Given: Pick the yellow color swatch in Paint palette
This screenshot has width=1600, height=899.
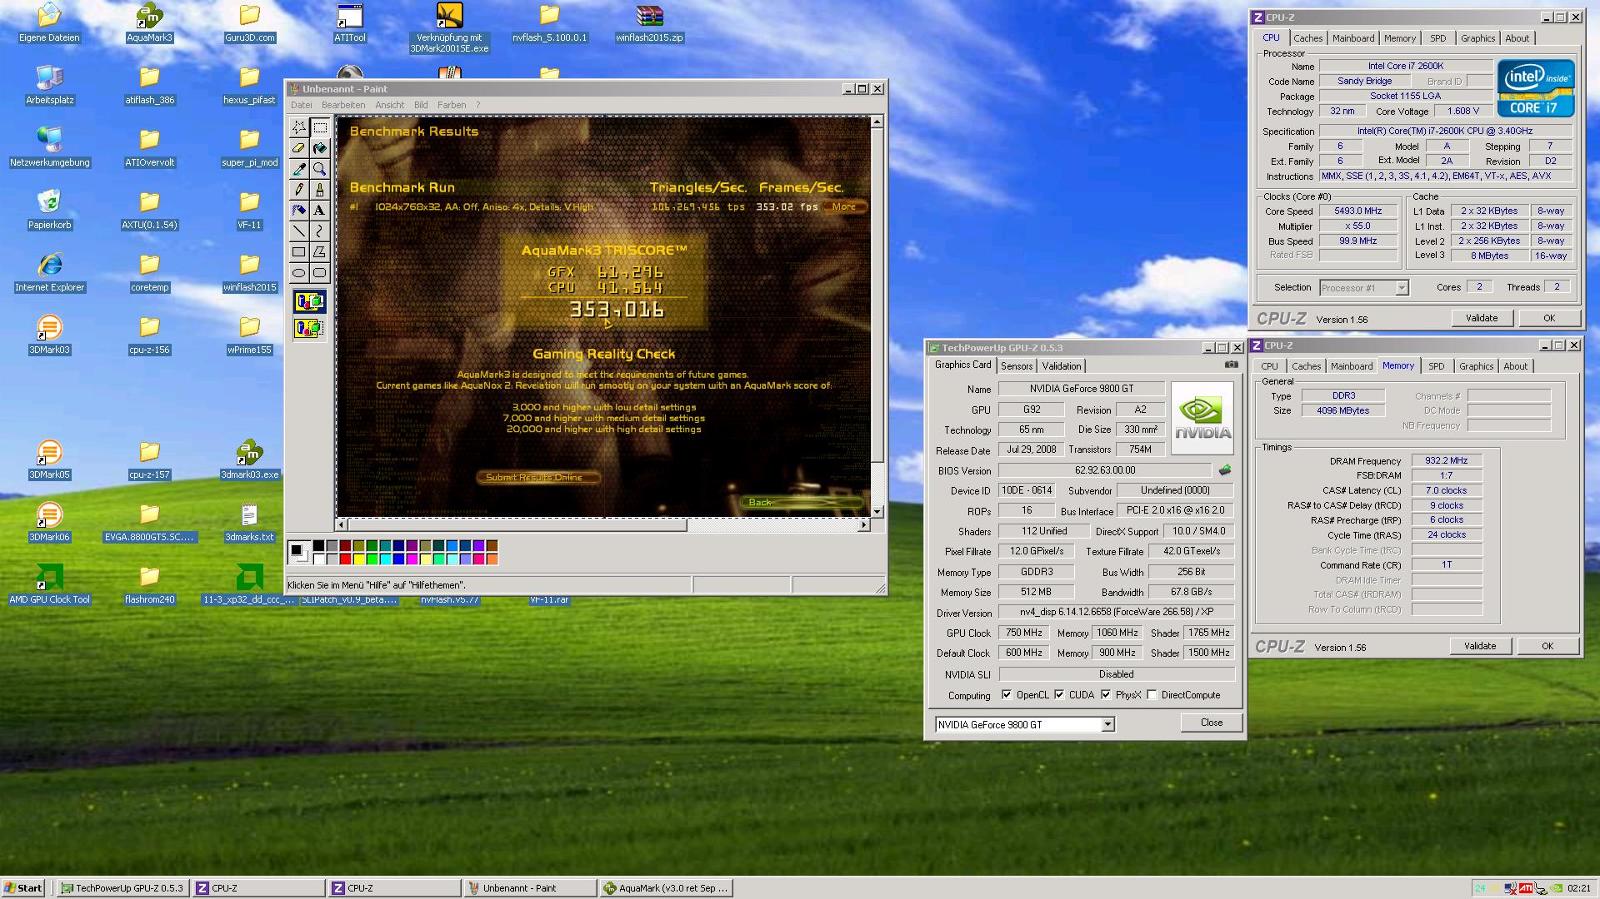Looking at the screenshot, I should tap(358, 558).
